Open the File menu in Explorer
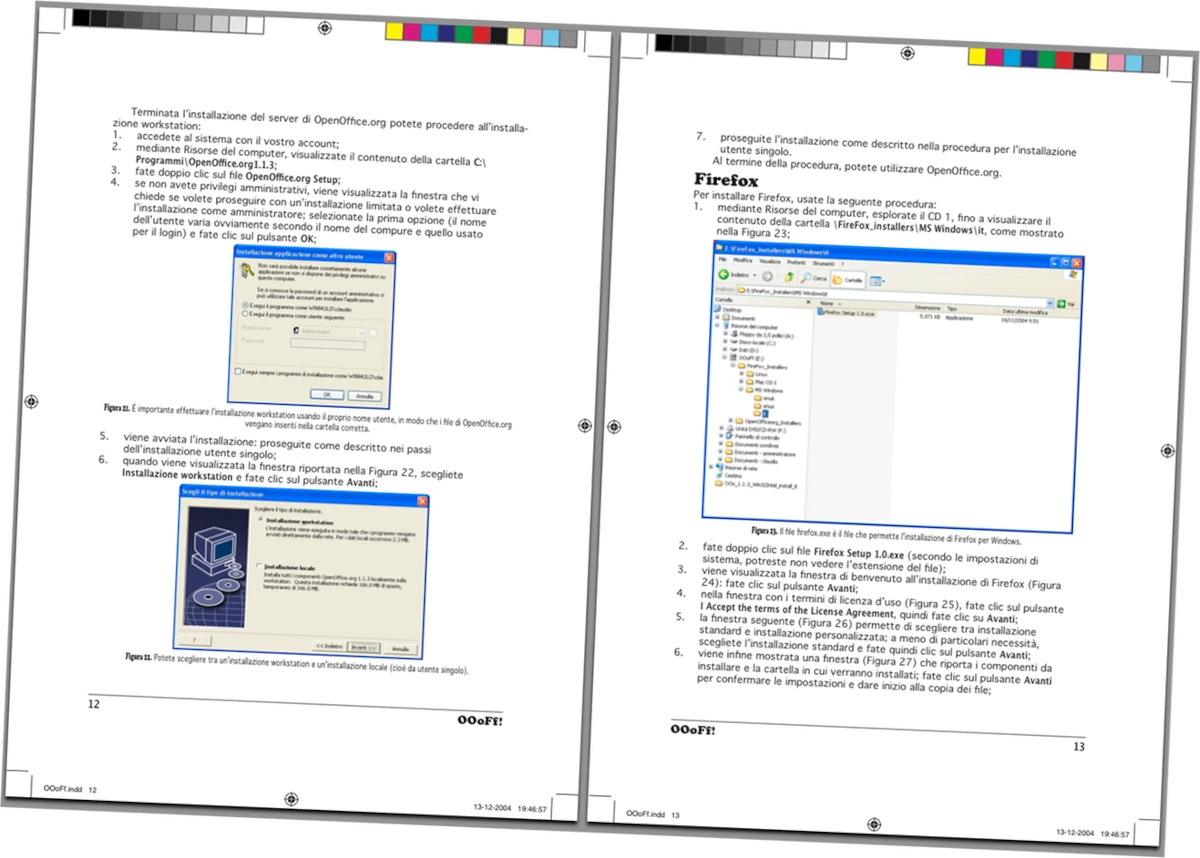The width and height of the screenshot is (1200, 858). (x=722, y=259)
